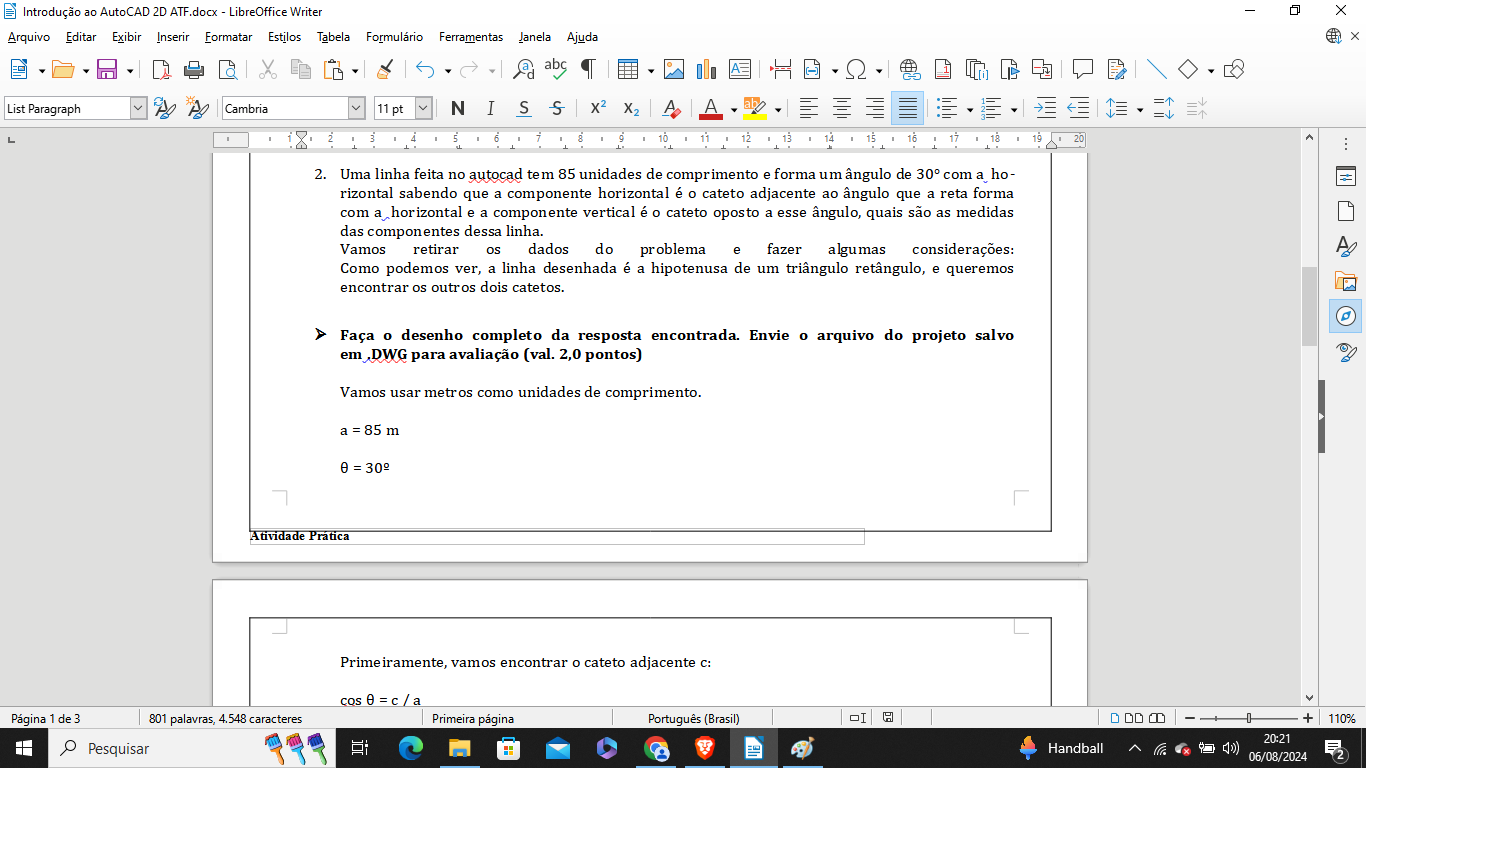The height and width of the screenshot is (842, 1500).
Task: Open the Navigator panel in sidebar
Action: click(x=1346, y=317)
